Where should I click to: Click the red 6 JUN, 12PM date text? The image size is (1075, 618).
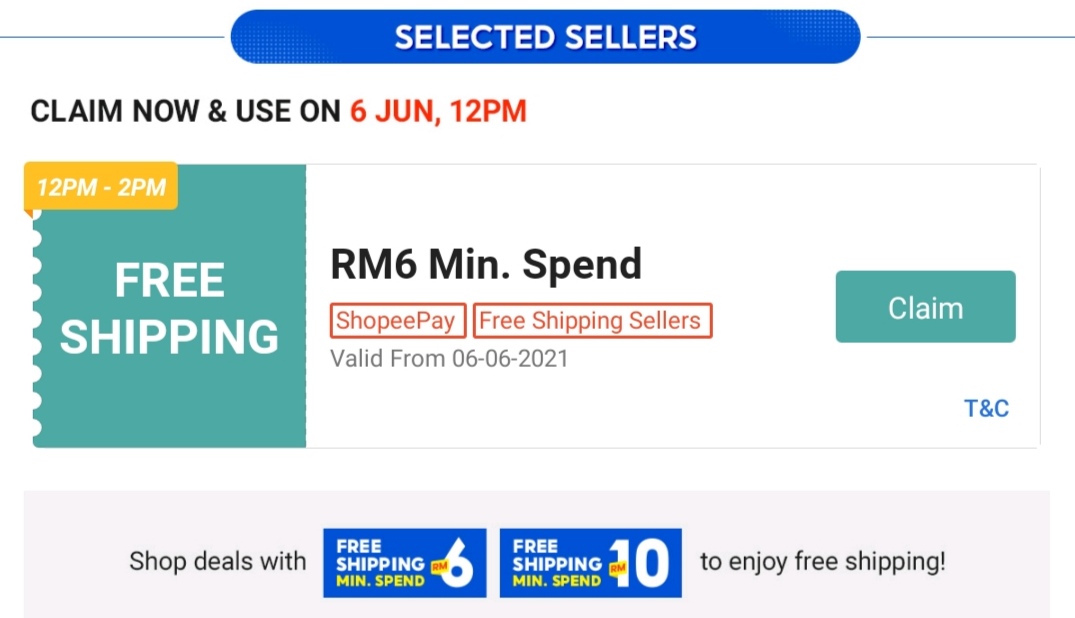(438, 111)
